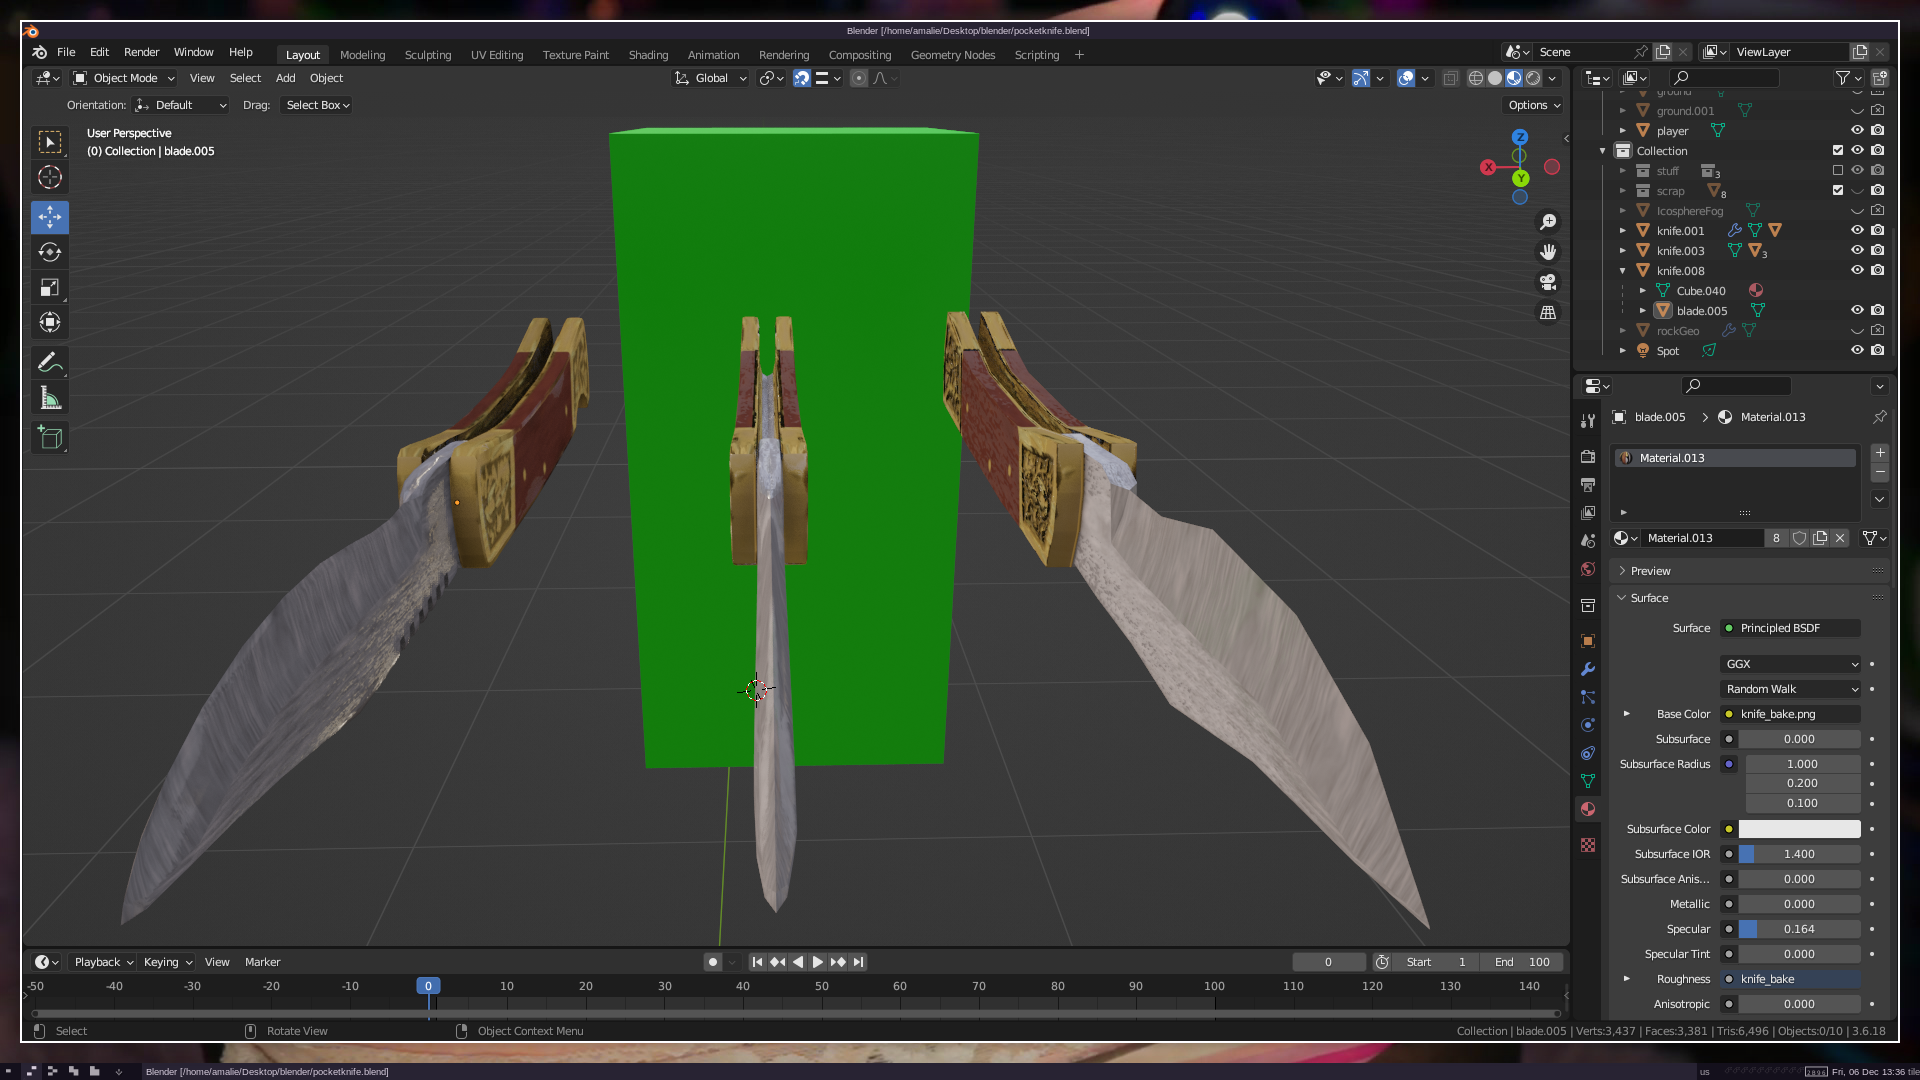The width and height of the screenshot is (1920, 1080).
Task: Expand the Preview panel
Action: [1650, 571]
